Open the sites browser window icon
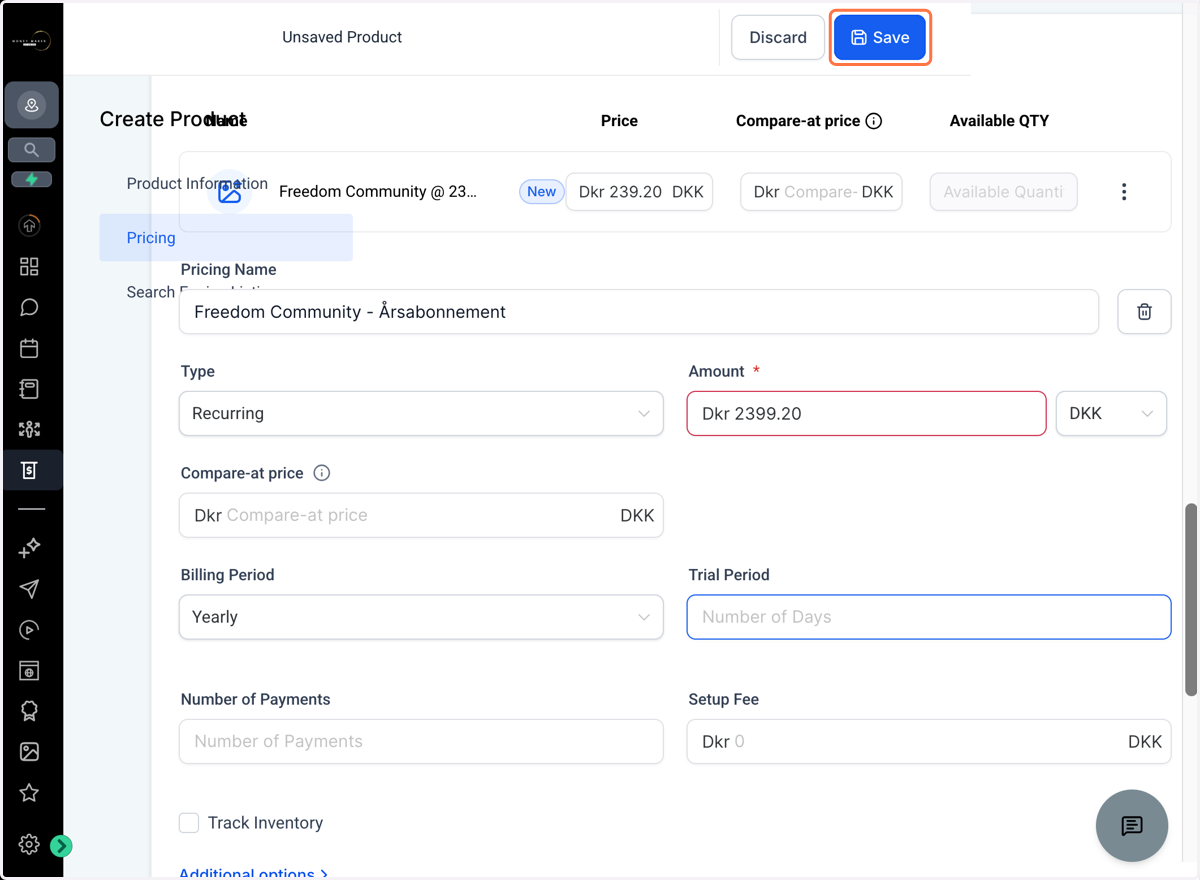1200x880 pixels. [x=29, y=670]
